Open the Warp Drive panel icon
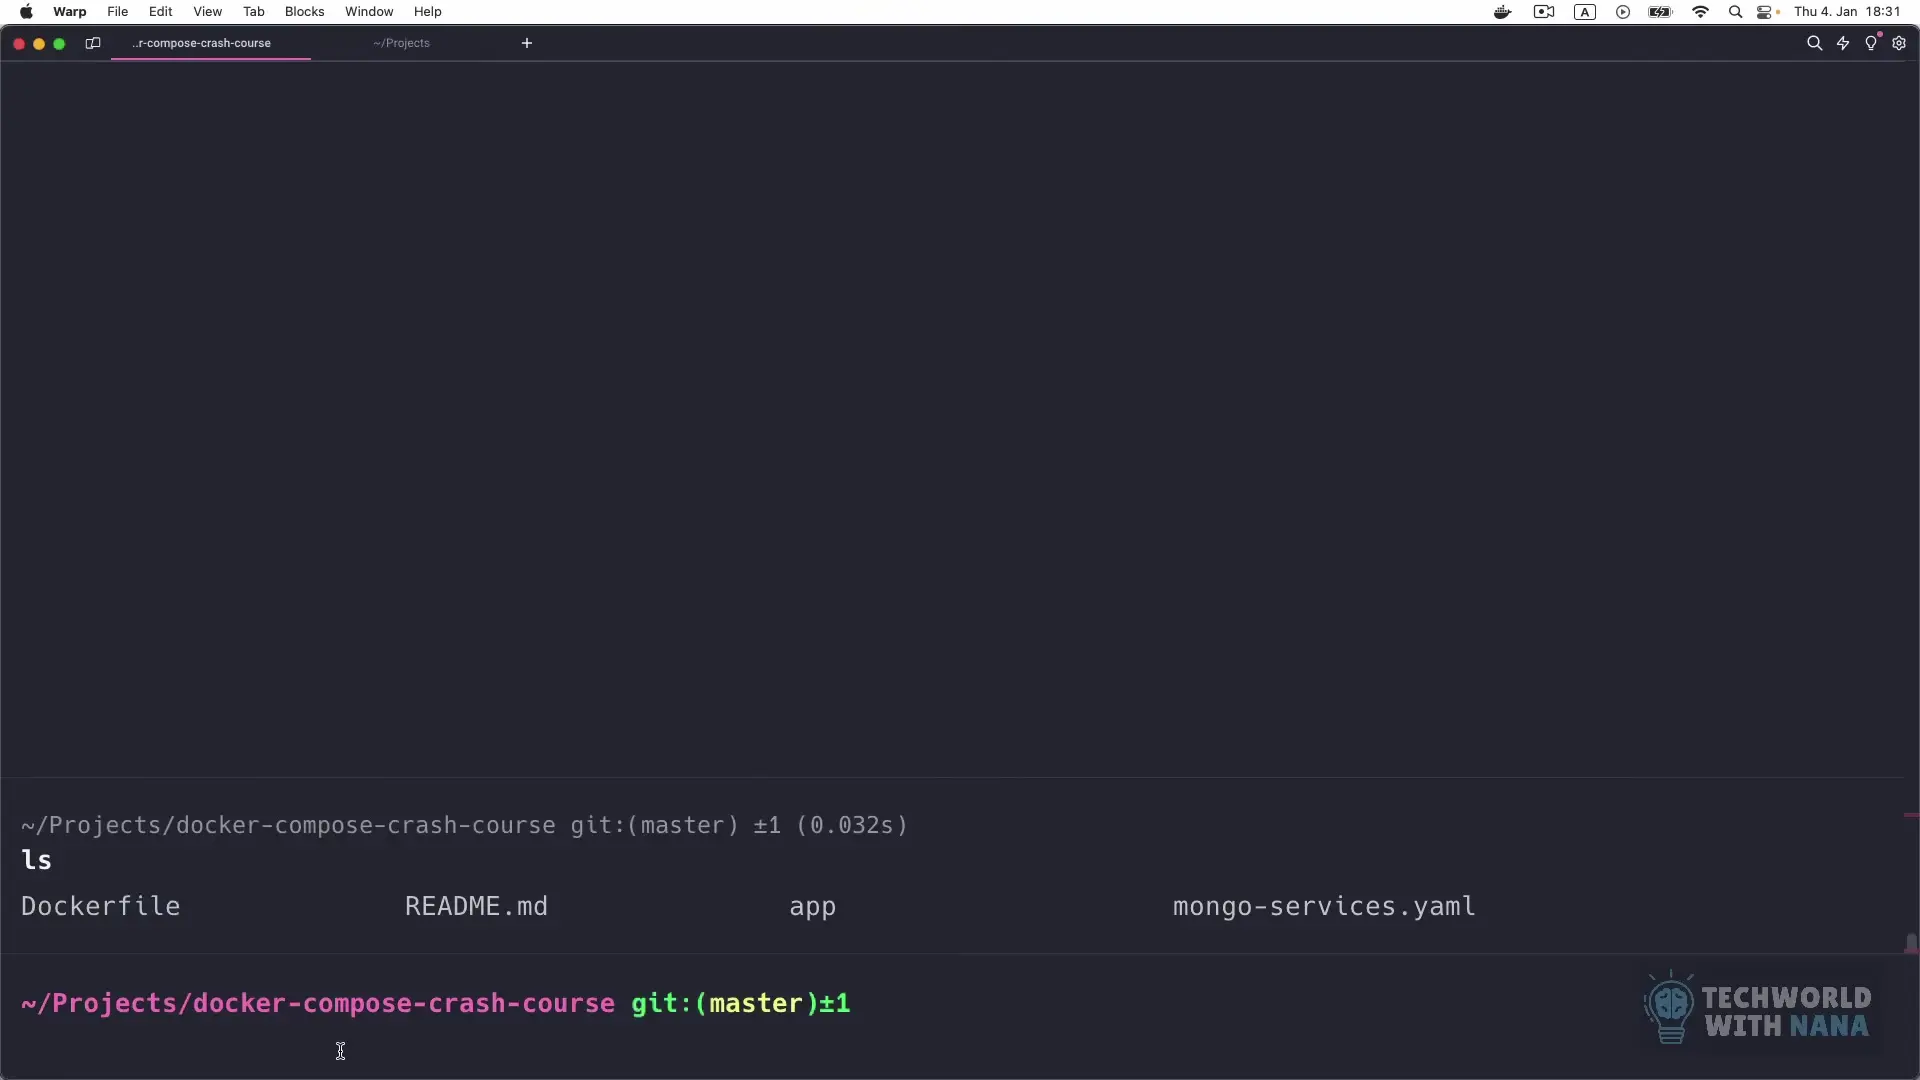This screenshot has height=1080, width=1920. click(x=93, y=43)
